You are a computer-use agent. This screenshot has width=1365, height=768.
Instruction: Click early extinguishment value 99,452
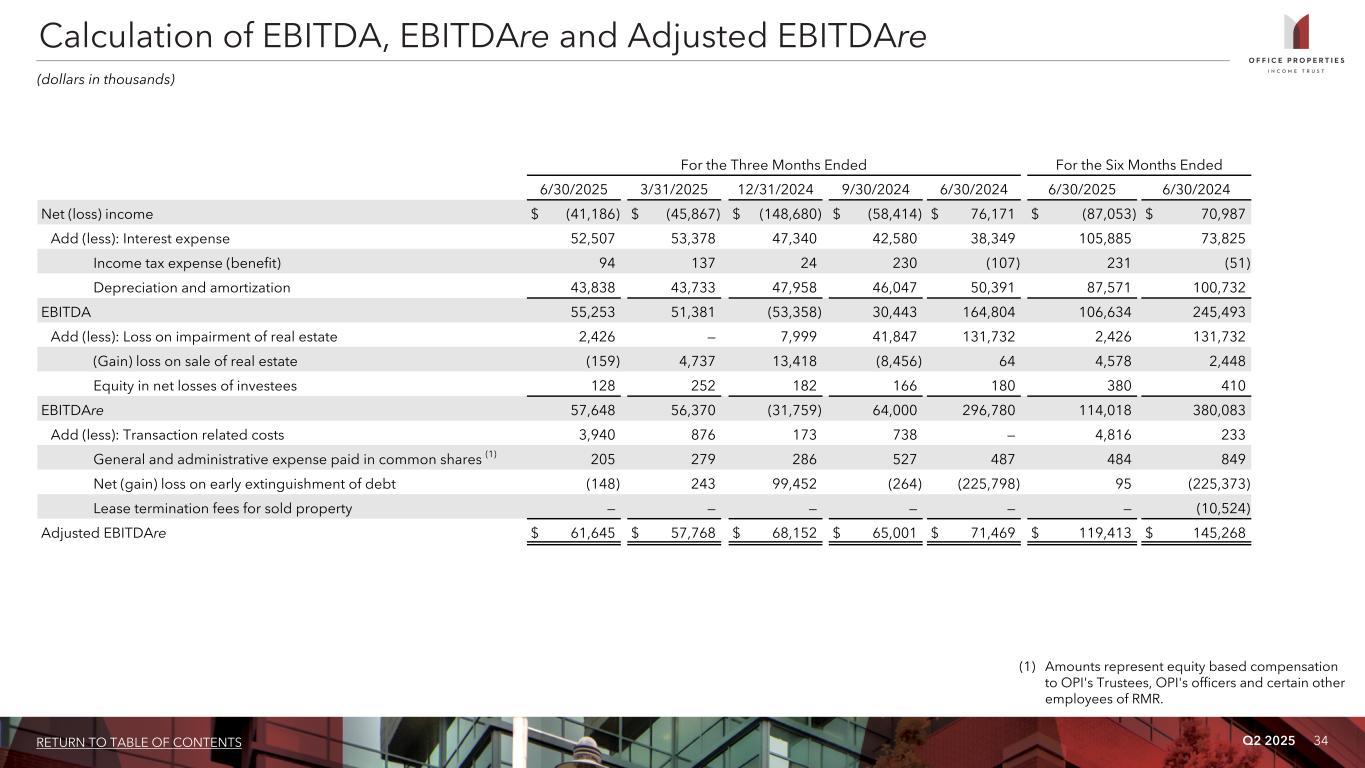click(x=793, y=484)
